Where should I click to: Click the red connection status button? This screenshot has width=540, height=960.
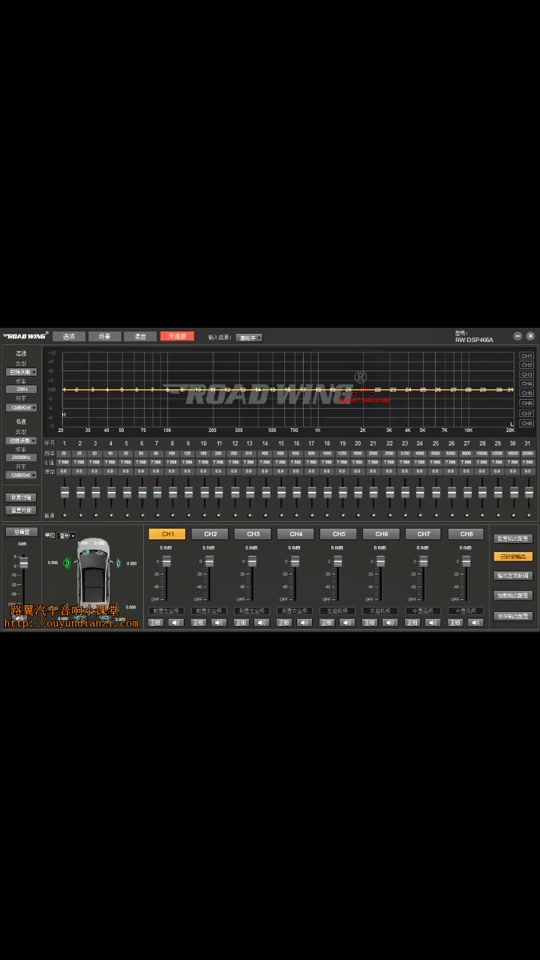pos(178,336)
